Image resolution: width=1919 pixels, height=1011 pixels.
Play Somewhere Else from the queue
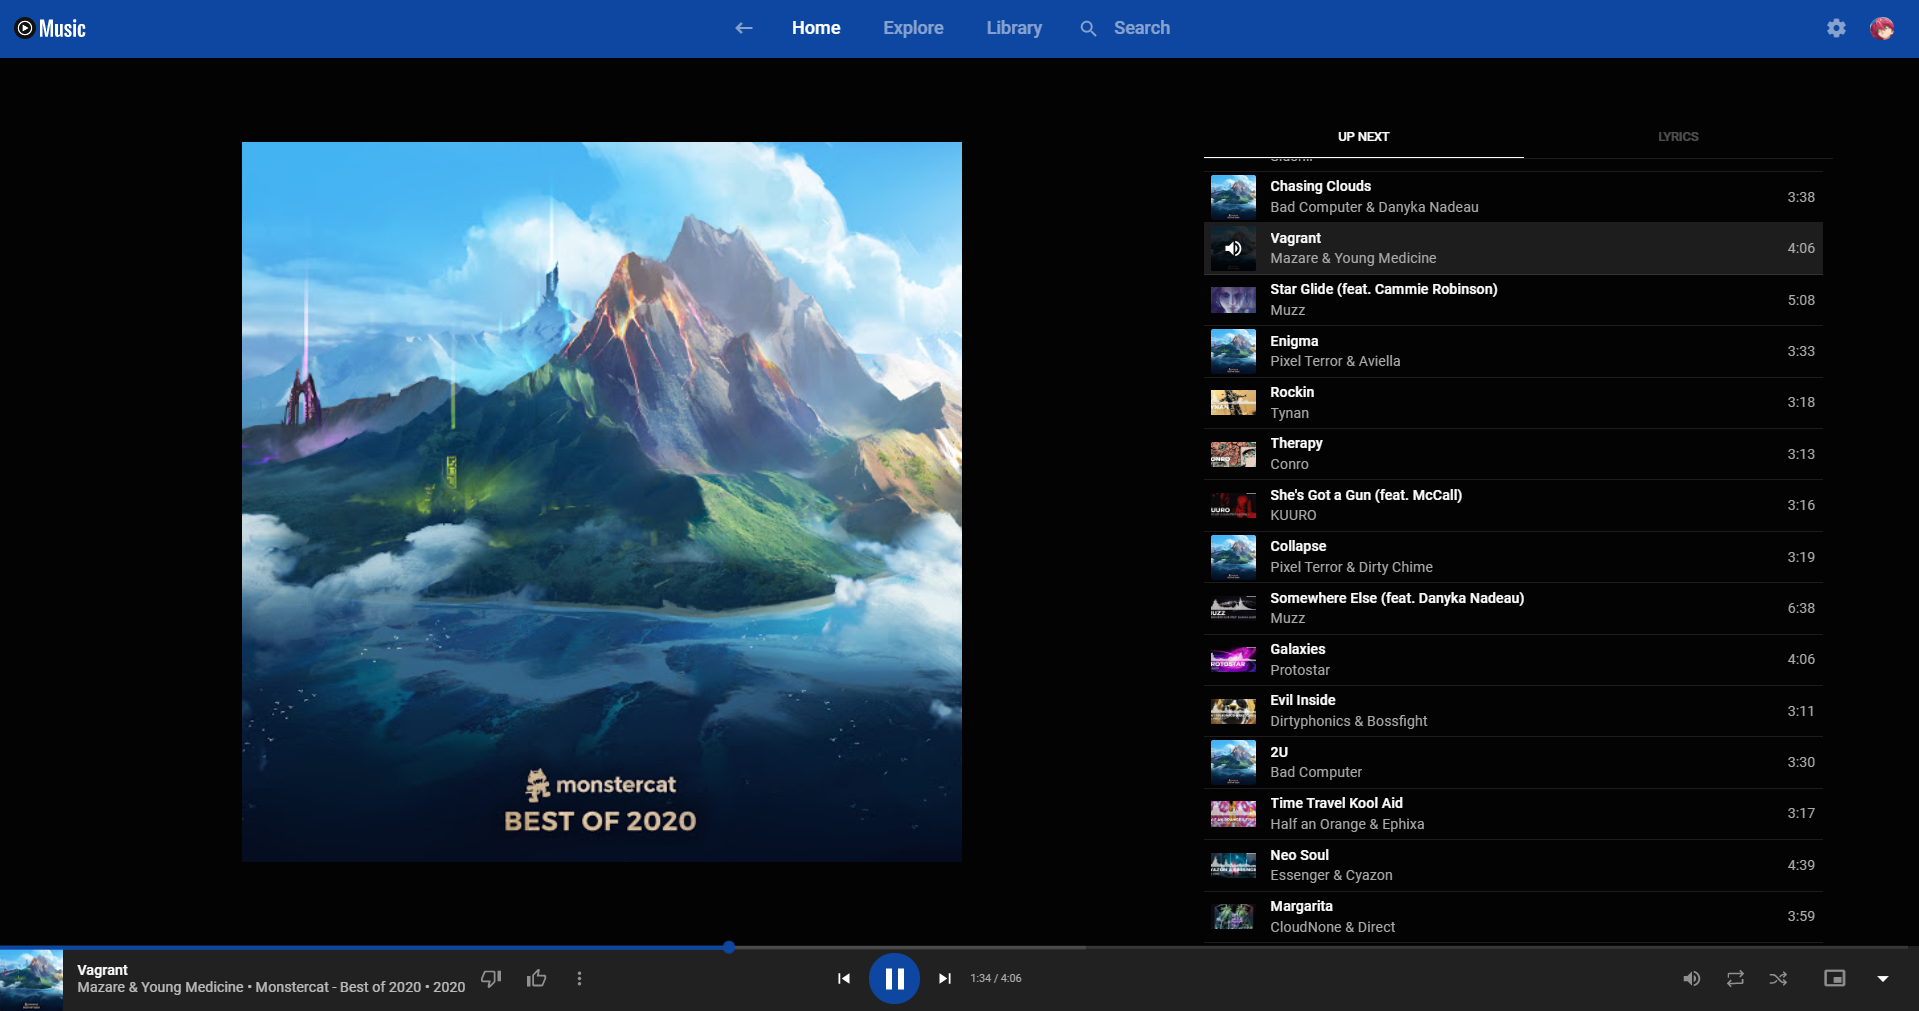pos(1513,608)
